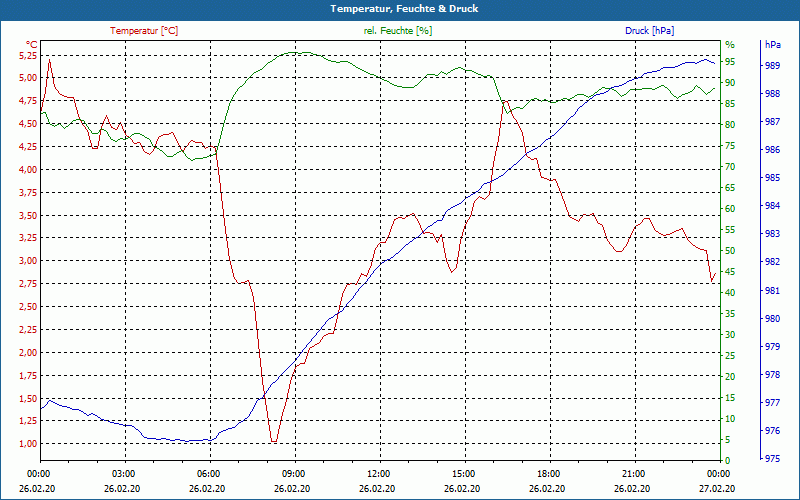Click the '5,00' temperature axis value

[28, 78]
